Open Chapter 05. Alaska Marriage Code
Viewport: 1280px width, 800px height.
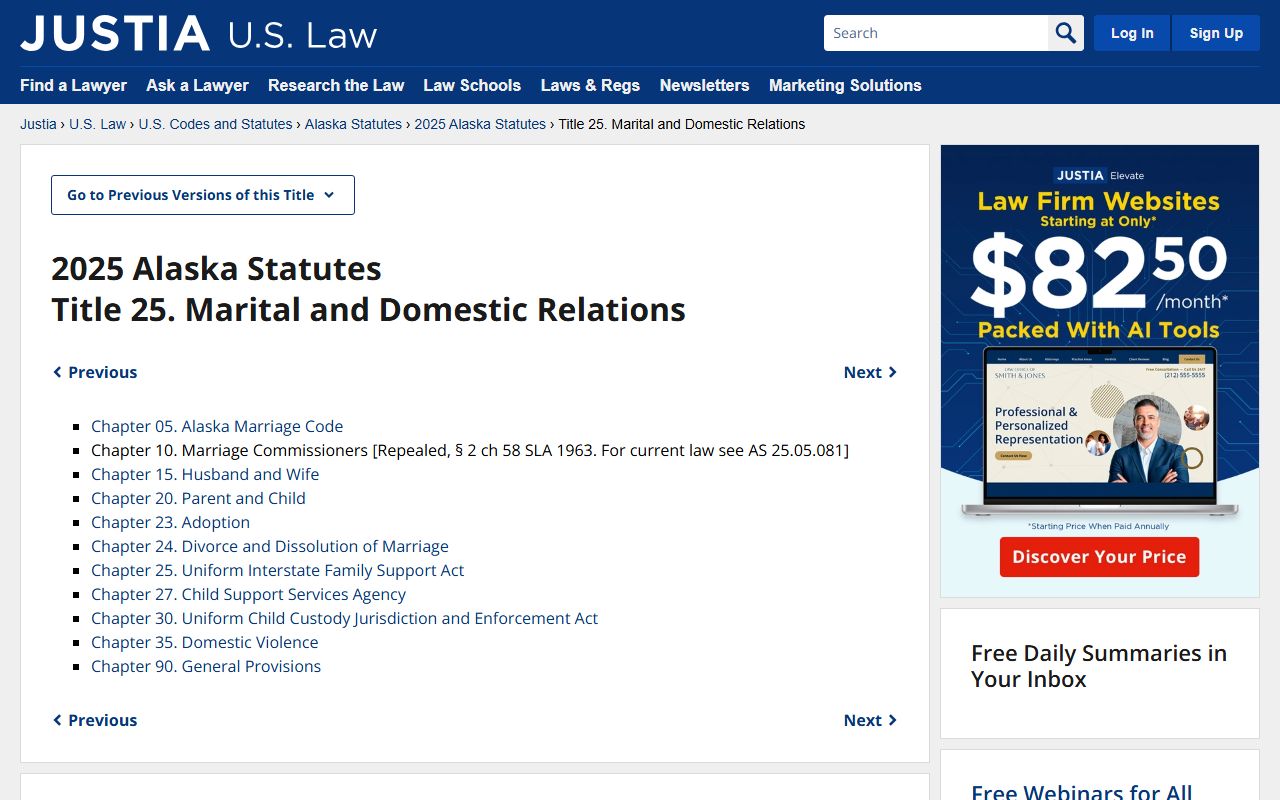coord(217,426)
